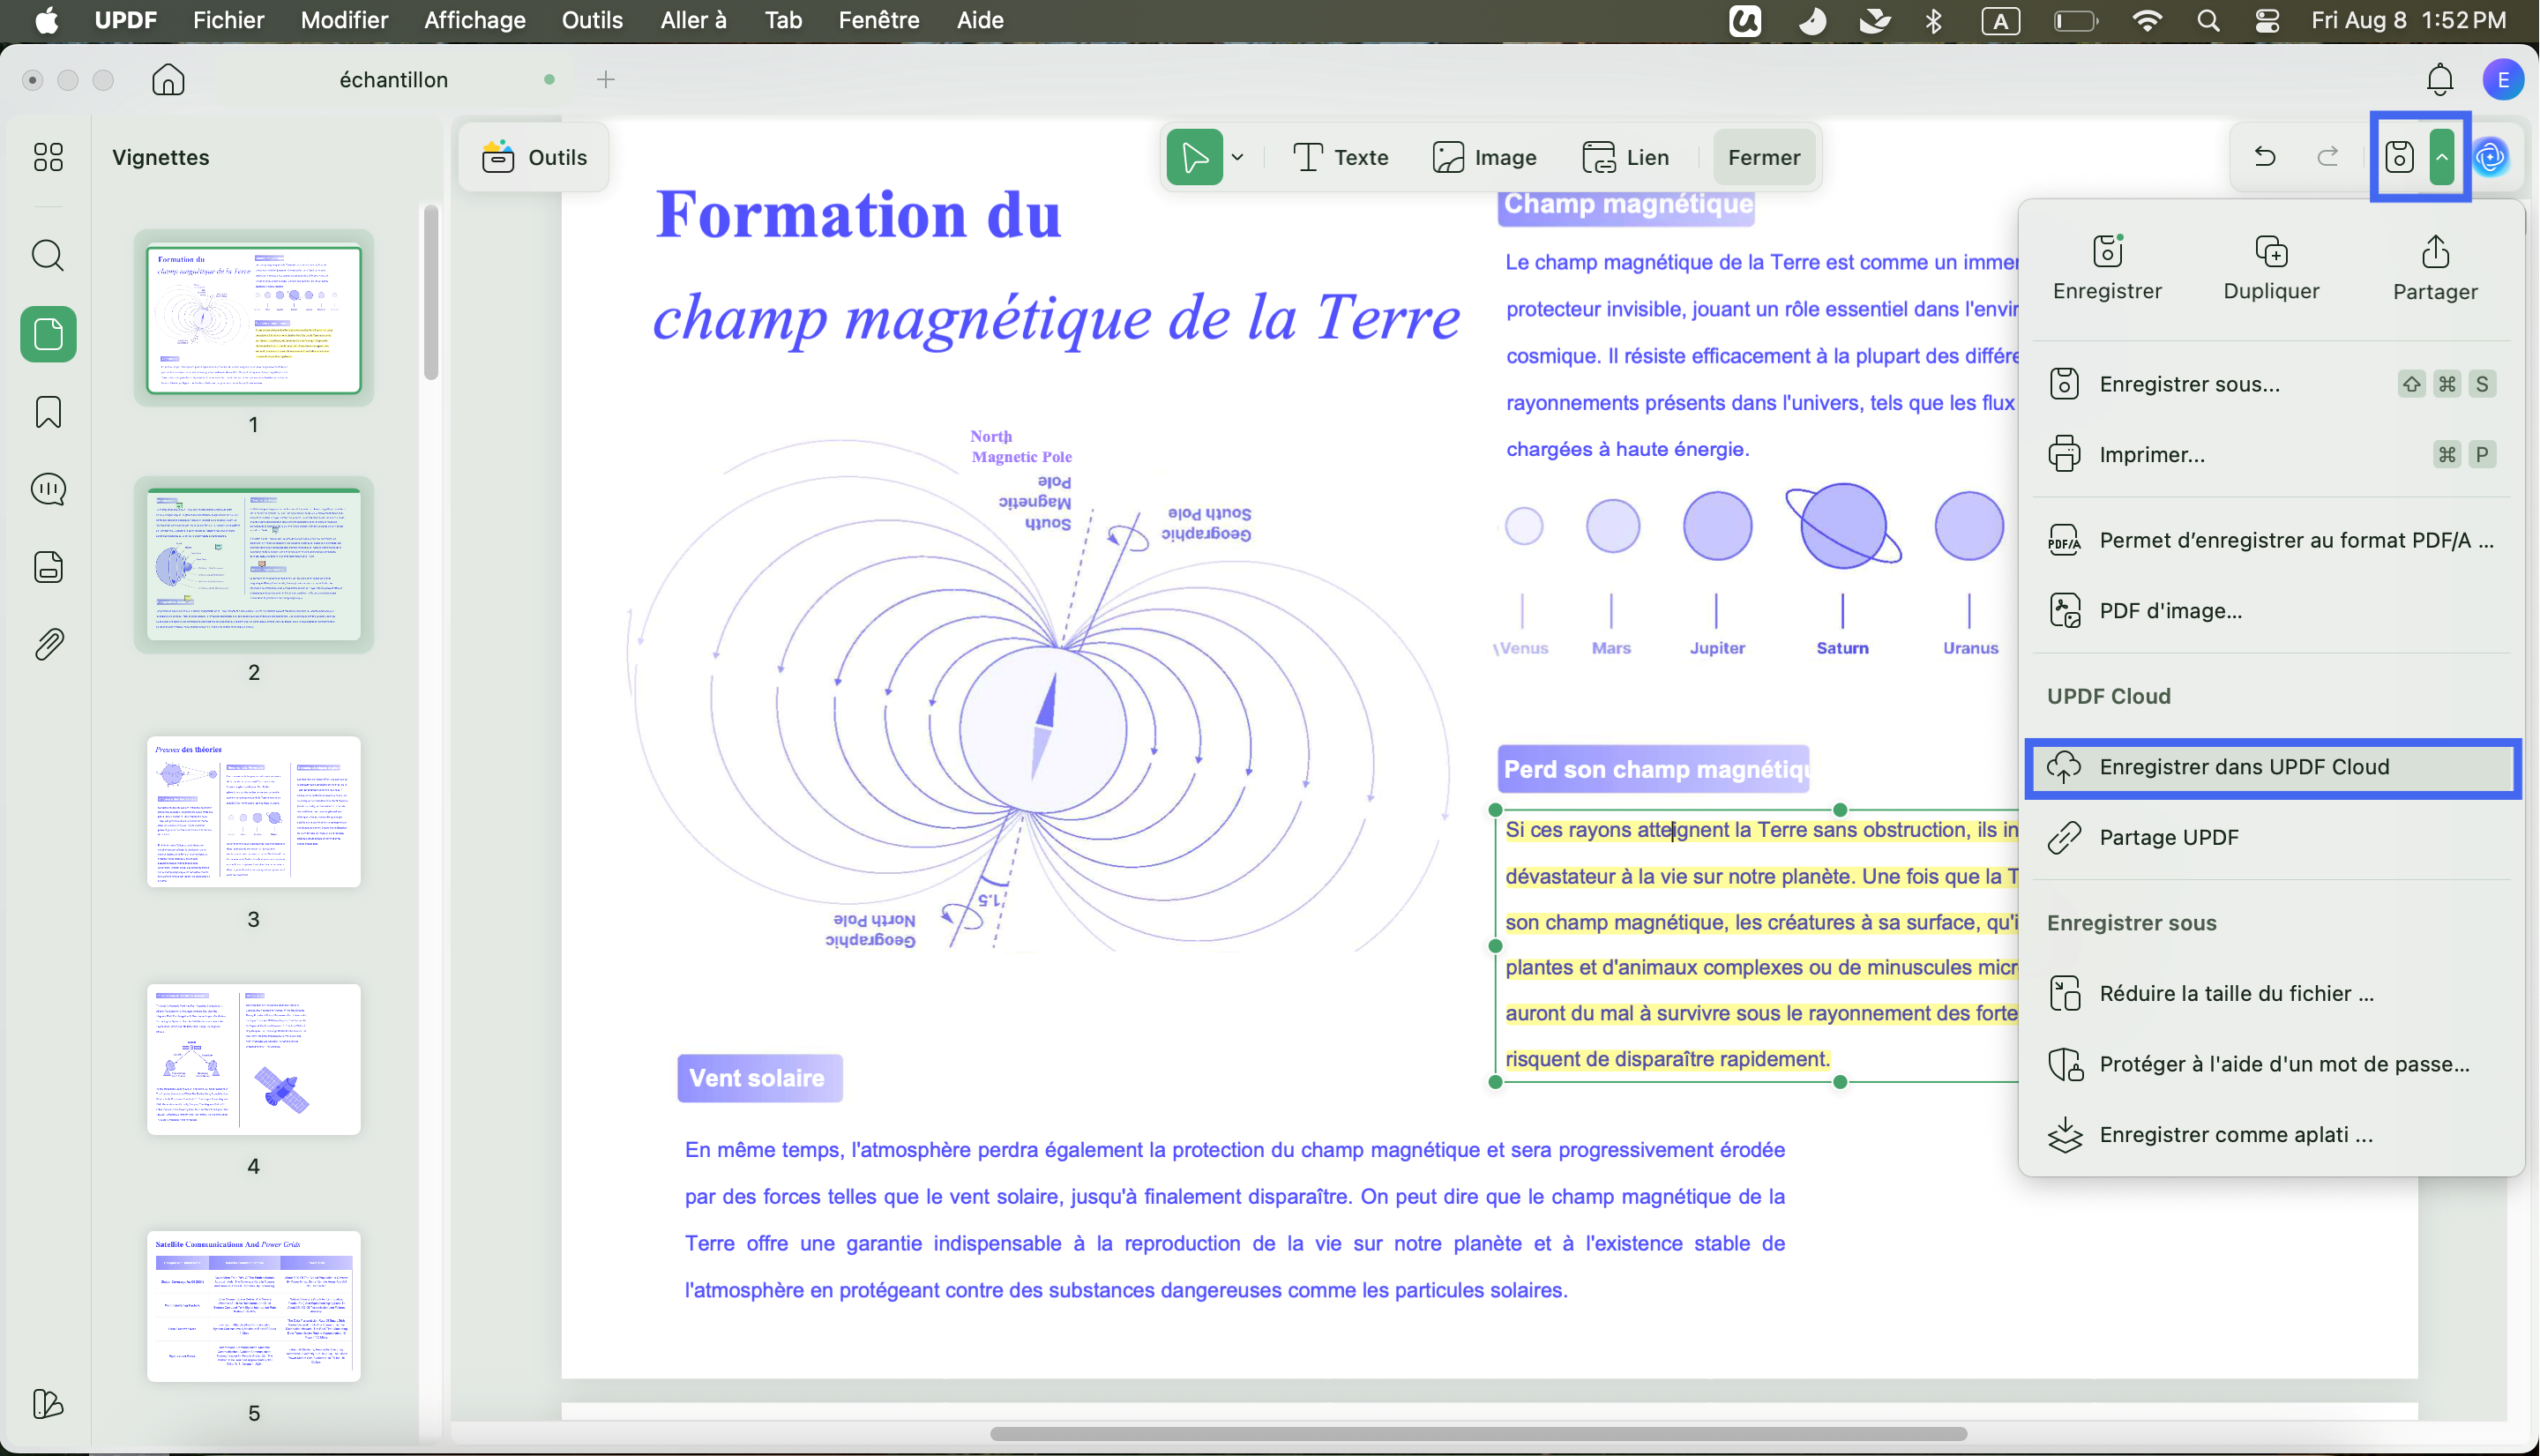Expand the cursor tool dropdown arrow
This screenshot has width=2540, height=1456.
coord(1237,157)
